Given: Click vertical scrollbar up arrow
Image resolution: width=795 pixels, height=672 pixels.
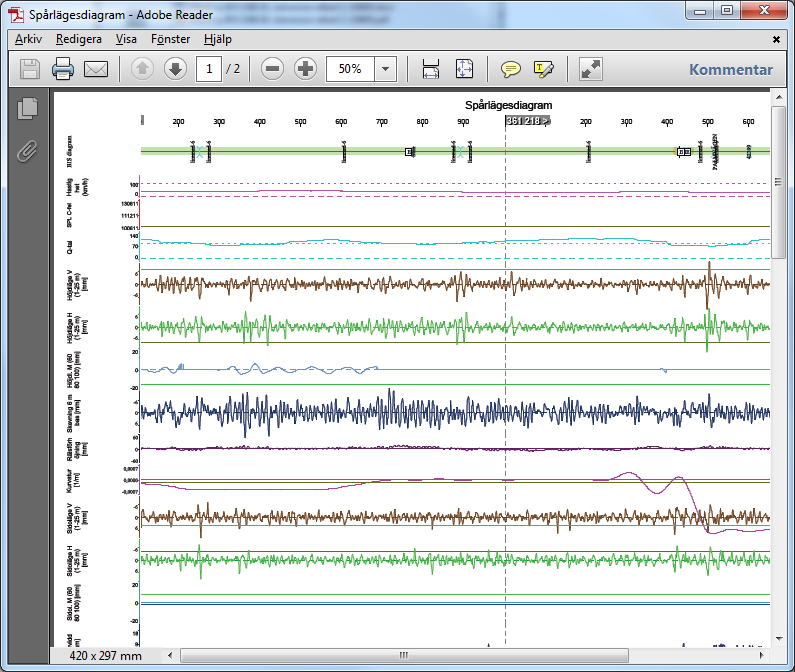Looking at the screenshot, I should coord(778,96).
